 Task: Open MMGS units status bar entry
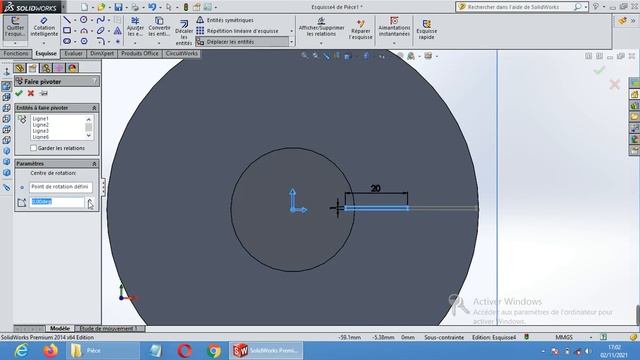coord(564,338)
